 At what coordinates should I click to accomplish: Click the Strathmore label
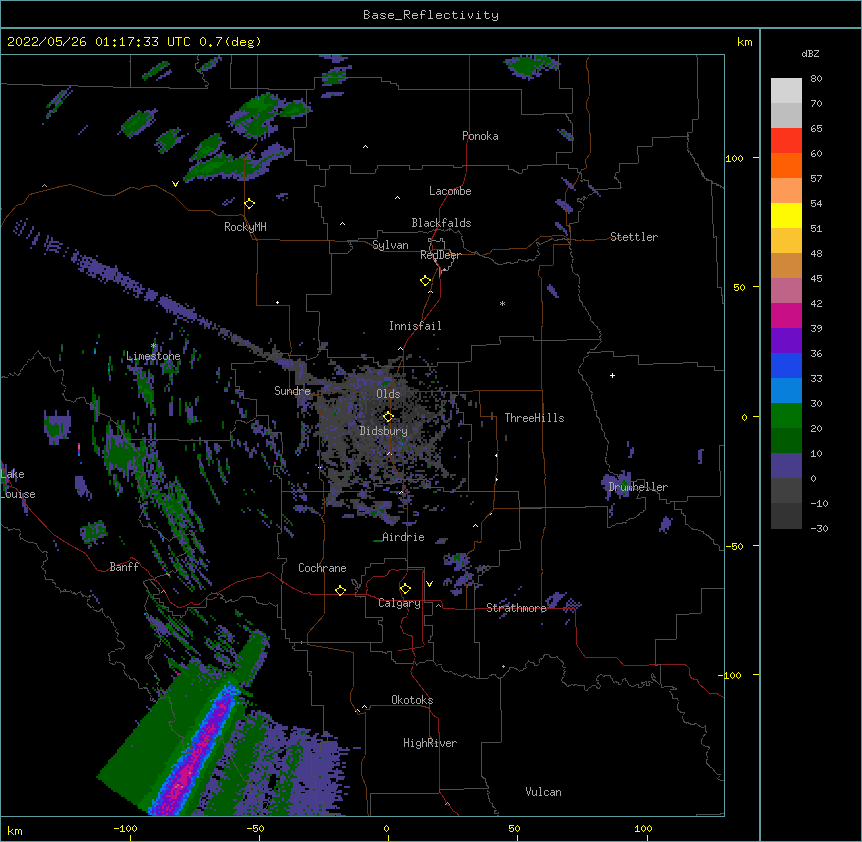click(x=516, y=608)
